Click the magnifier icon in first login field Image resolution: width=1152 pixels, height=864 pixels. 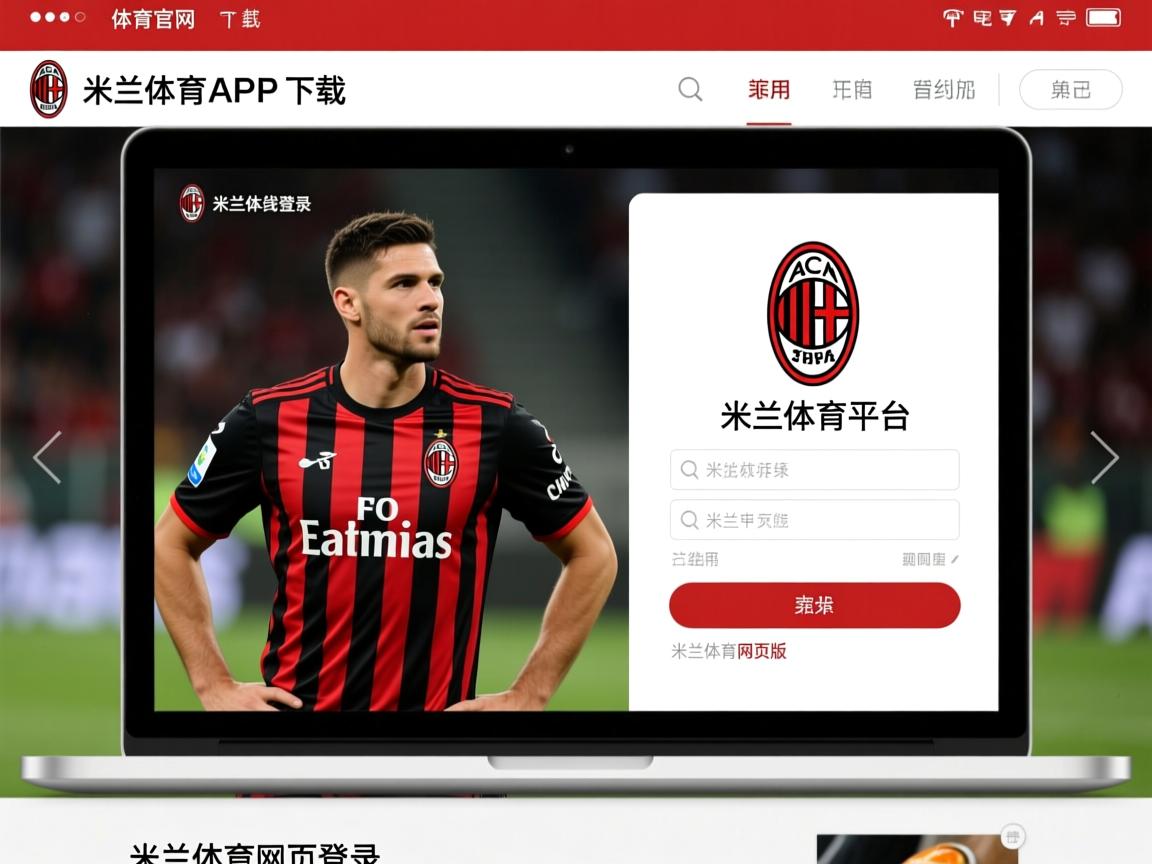[689, 470]
